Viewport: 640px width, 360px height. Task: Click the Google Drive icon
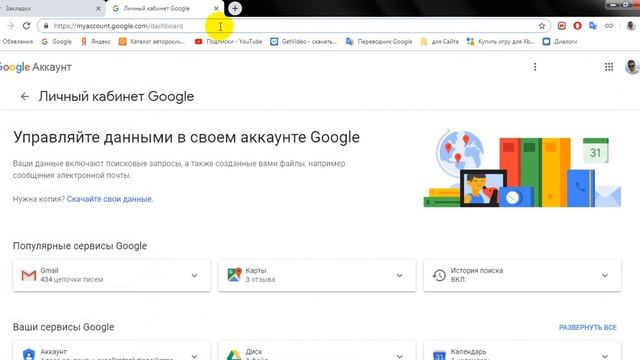click(234, 355)
